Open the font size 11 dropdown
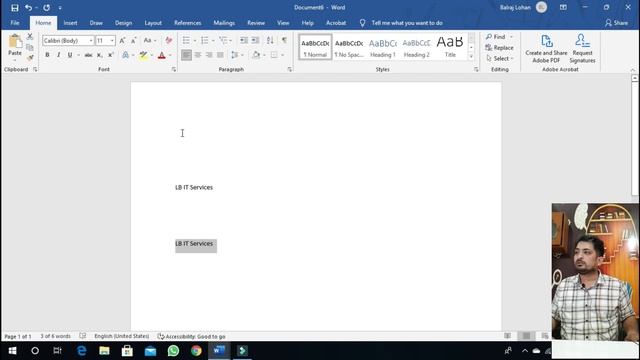The image size is (640, 360). pos(112,40)
